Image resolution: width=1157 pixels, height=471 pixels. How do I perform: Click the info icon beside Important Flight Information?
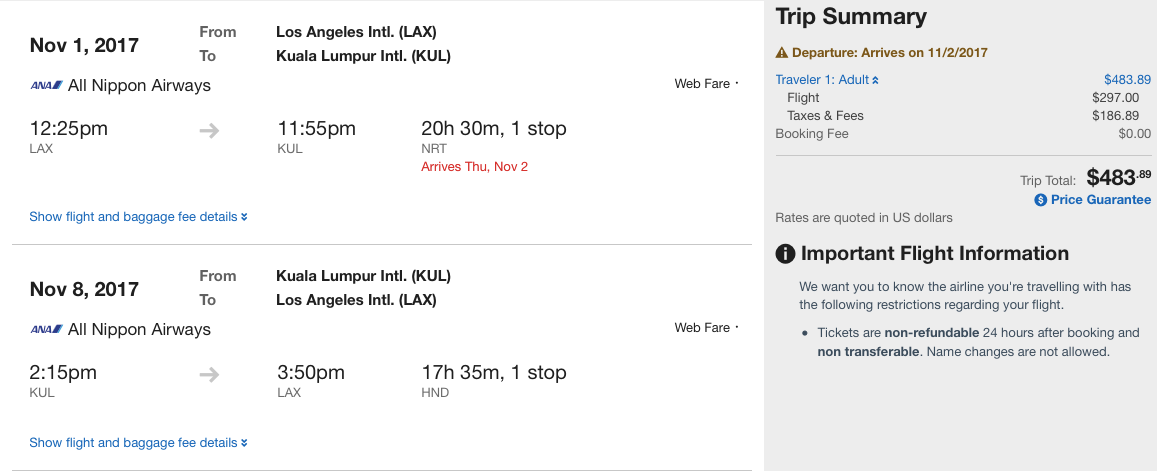(786, 254)
